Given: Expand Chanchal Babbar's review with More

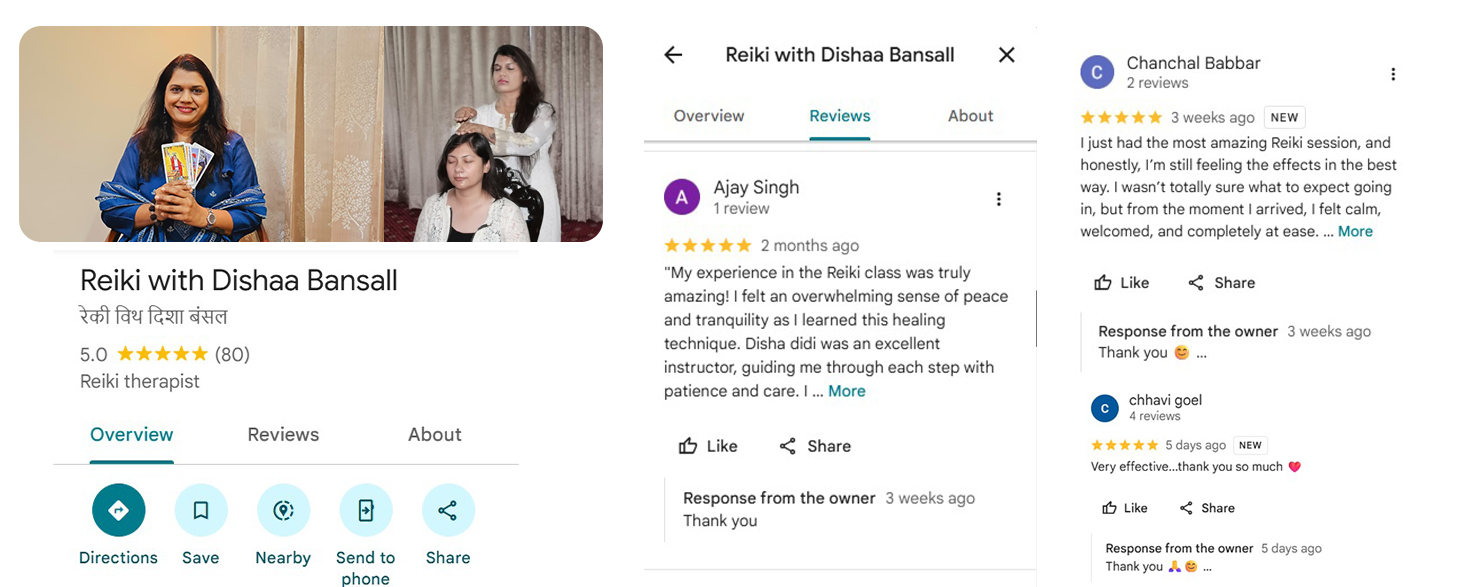Looking at the screenshot, I should click(1355, 231).
